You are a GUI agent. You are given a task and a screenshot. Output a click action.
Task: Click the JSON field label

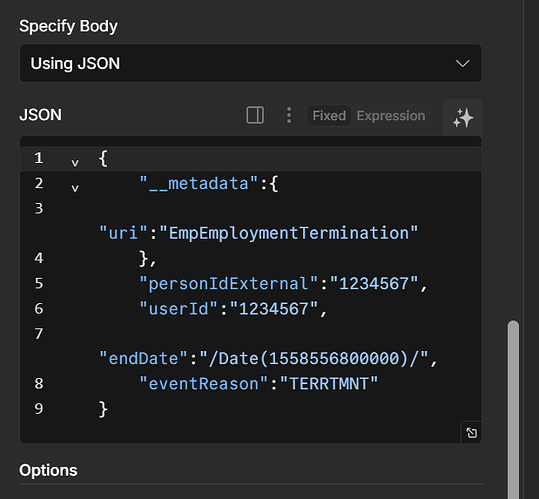[x=41, y=115]
